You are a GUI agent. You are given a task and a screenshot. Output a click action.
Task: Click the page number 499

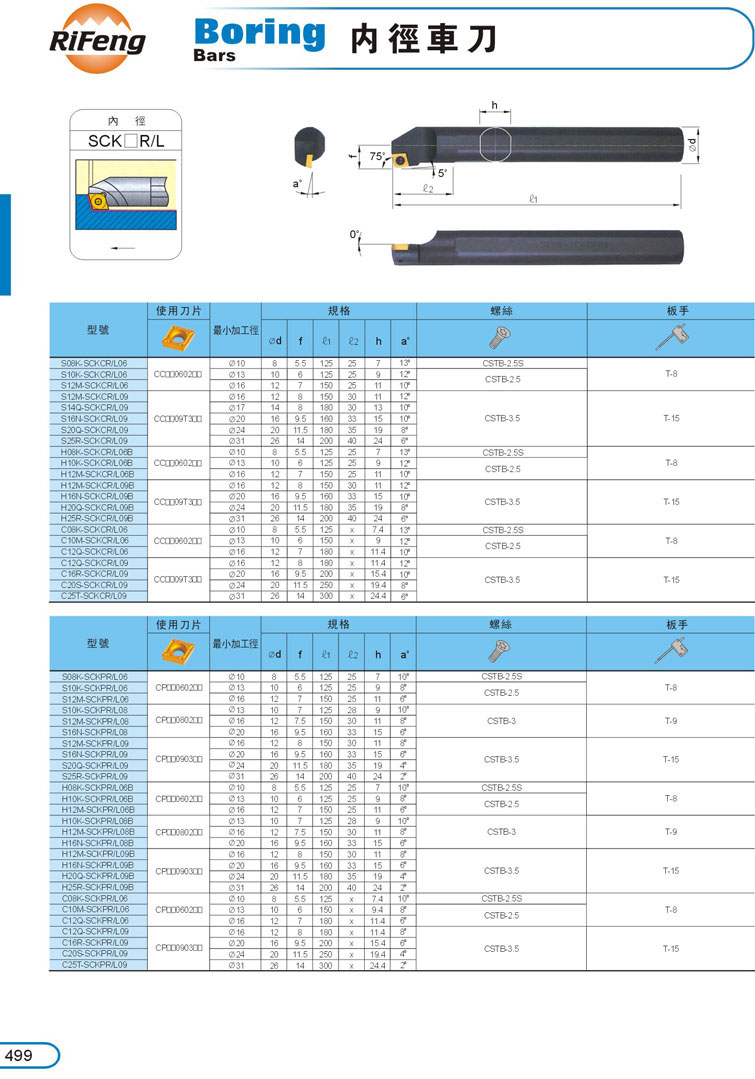21,1055
